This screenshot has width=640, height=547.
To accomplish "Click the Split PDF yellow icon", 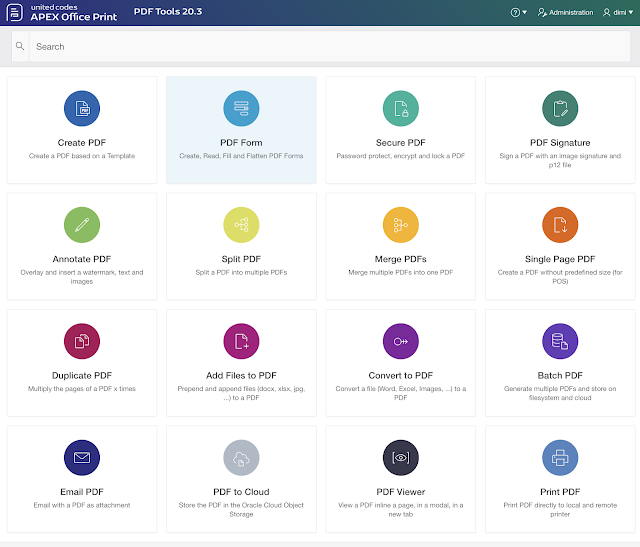I will pos(241,225).
